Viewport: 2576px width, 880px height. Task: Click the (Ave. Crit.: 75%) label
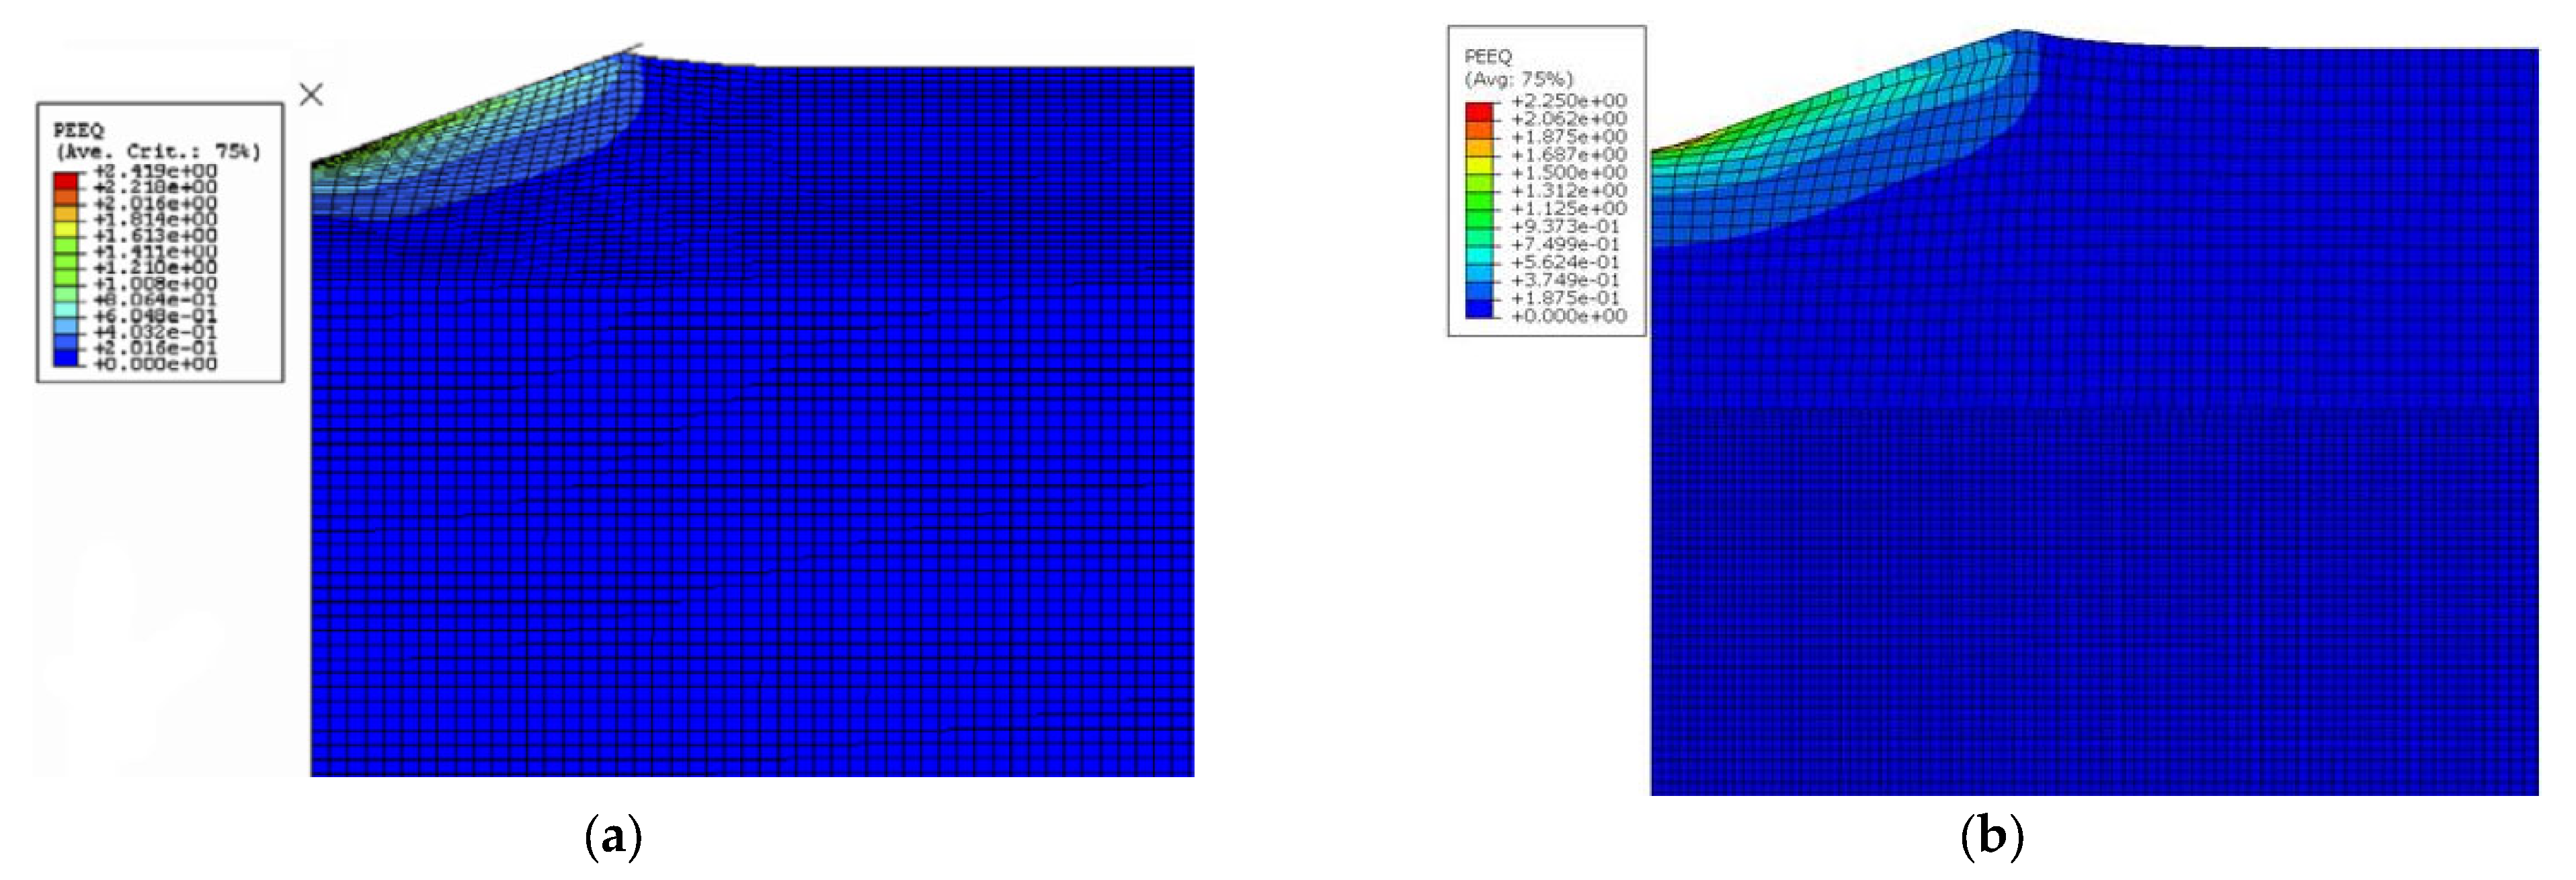click(x=158, y=151)
